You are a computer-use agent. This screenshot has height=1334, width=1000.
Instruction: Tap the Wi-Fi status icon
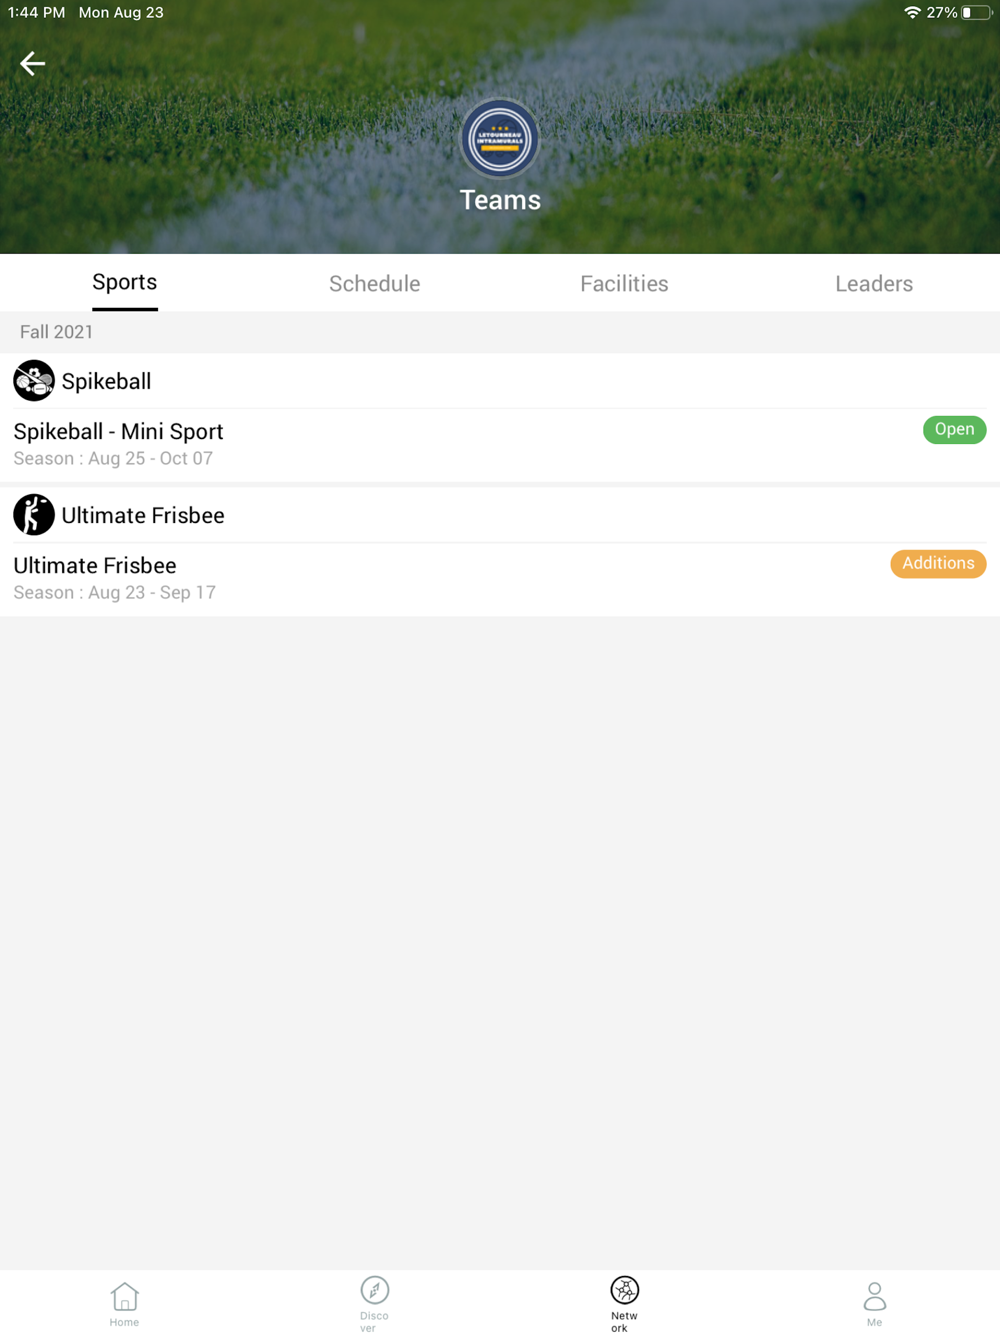[912, 13]
